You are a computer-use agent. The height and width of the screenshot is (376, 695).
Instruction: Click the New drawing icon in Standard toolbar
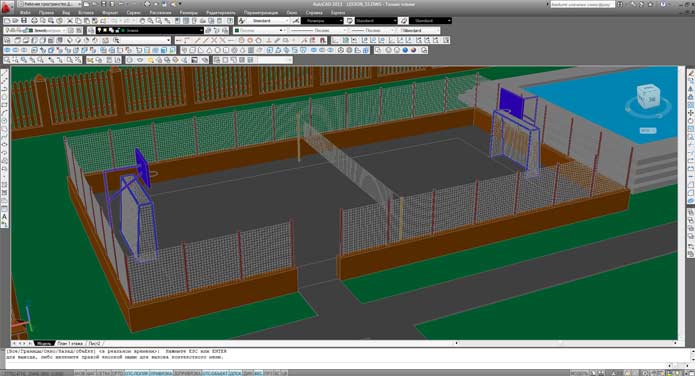point(8,21)
